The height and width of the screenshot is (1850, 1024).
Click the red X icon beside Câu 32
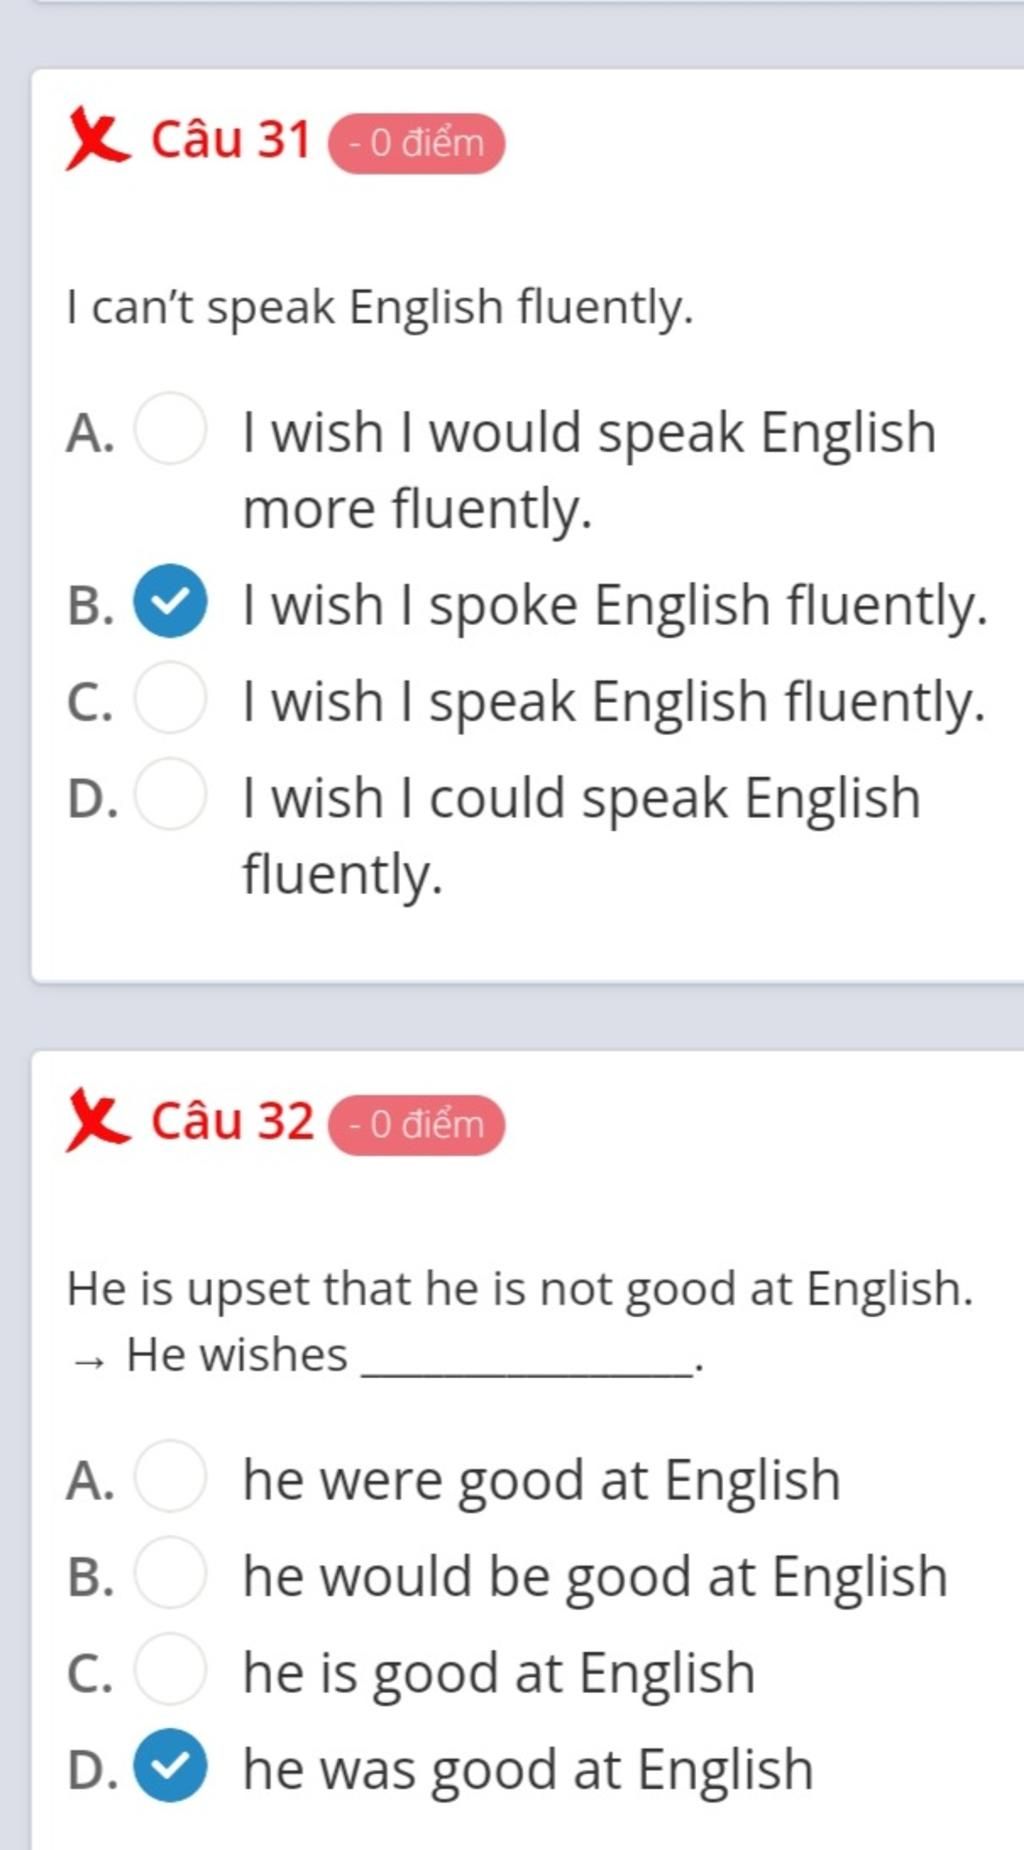(96, 1123)
